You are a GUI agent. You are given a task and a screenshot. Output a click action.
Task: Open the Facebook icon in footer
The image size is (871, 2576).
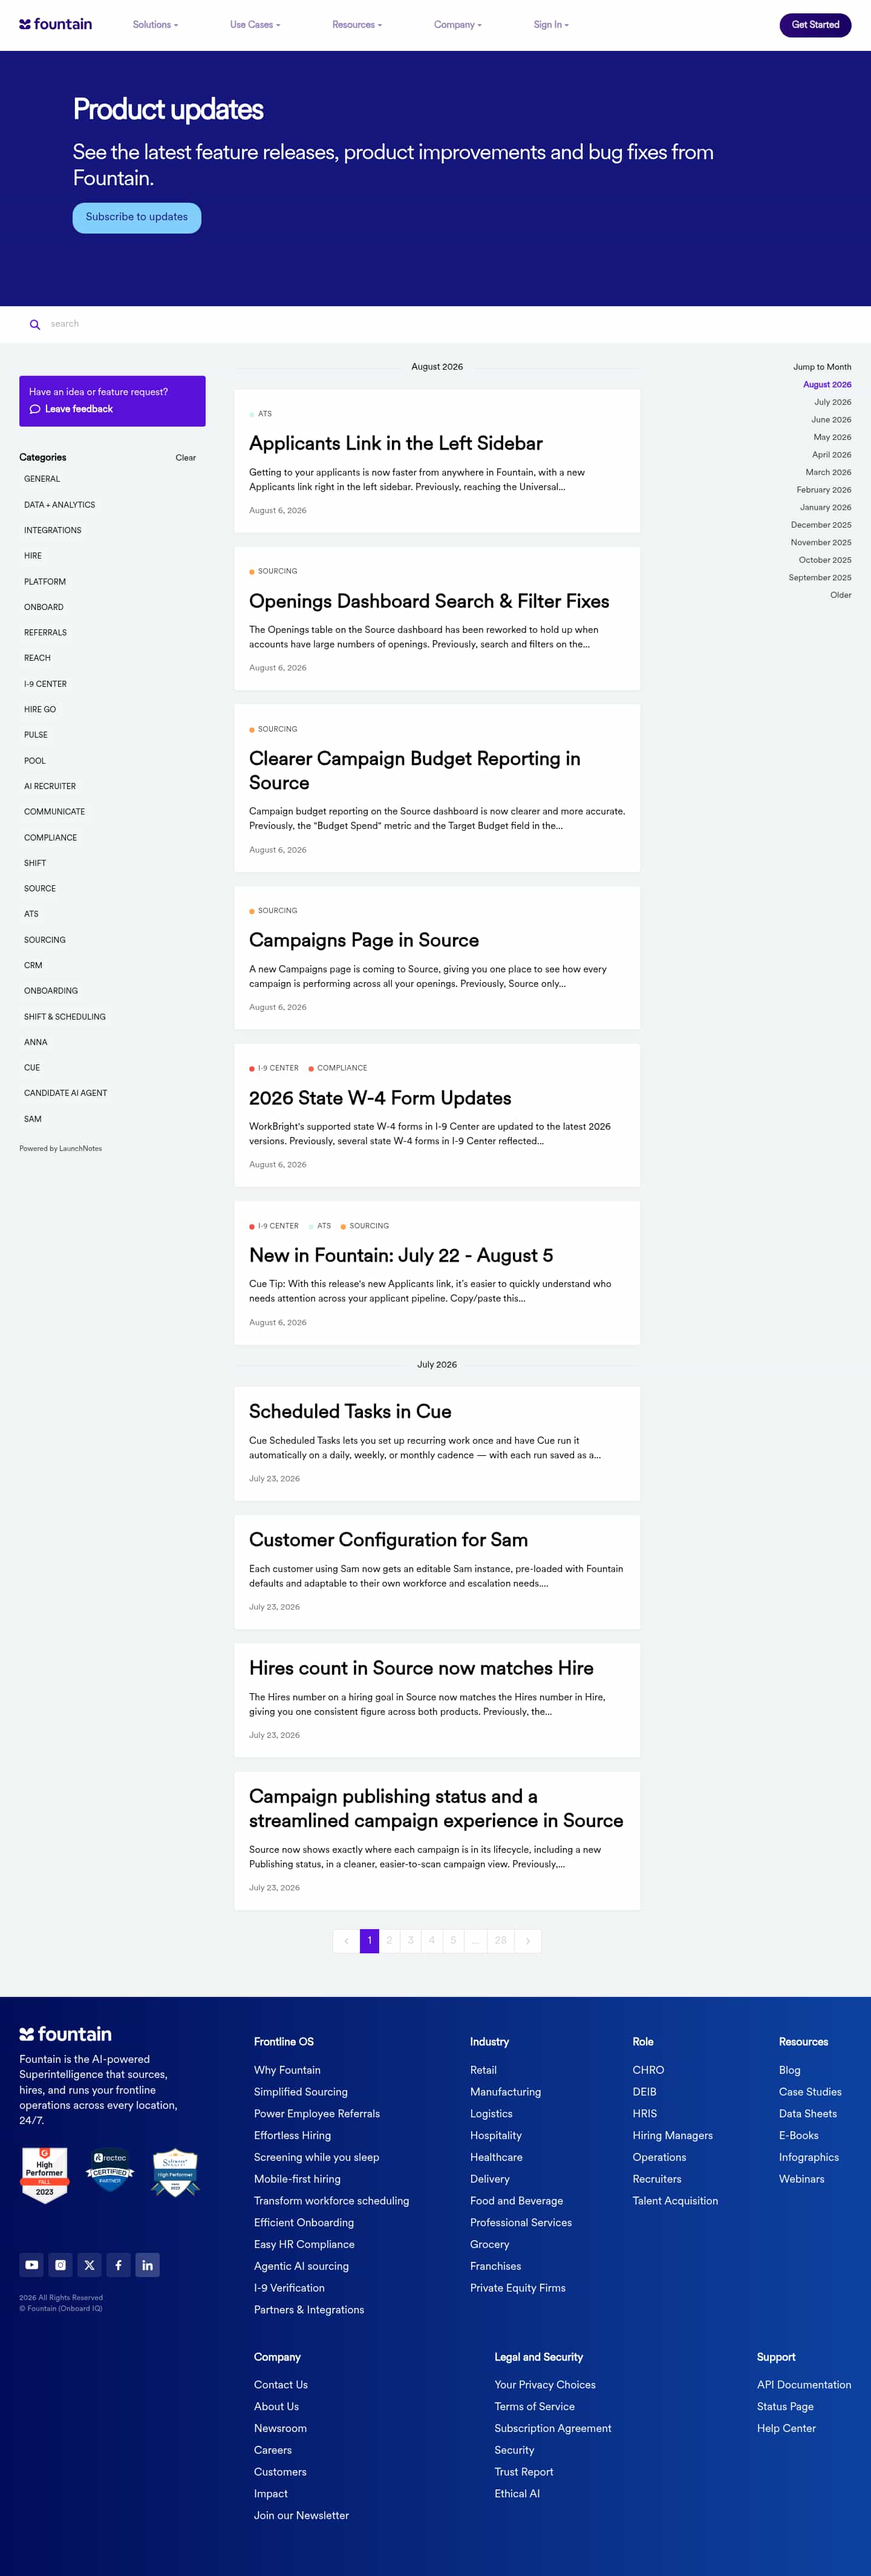pos(118,2265)
